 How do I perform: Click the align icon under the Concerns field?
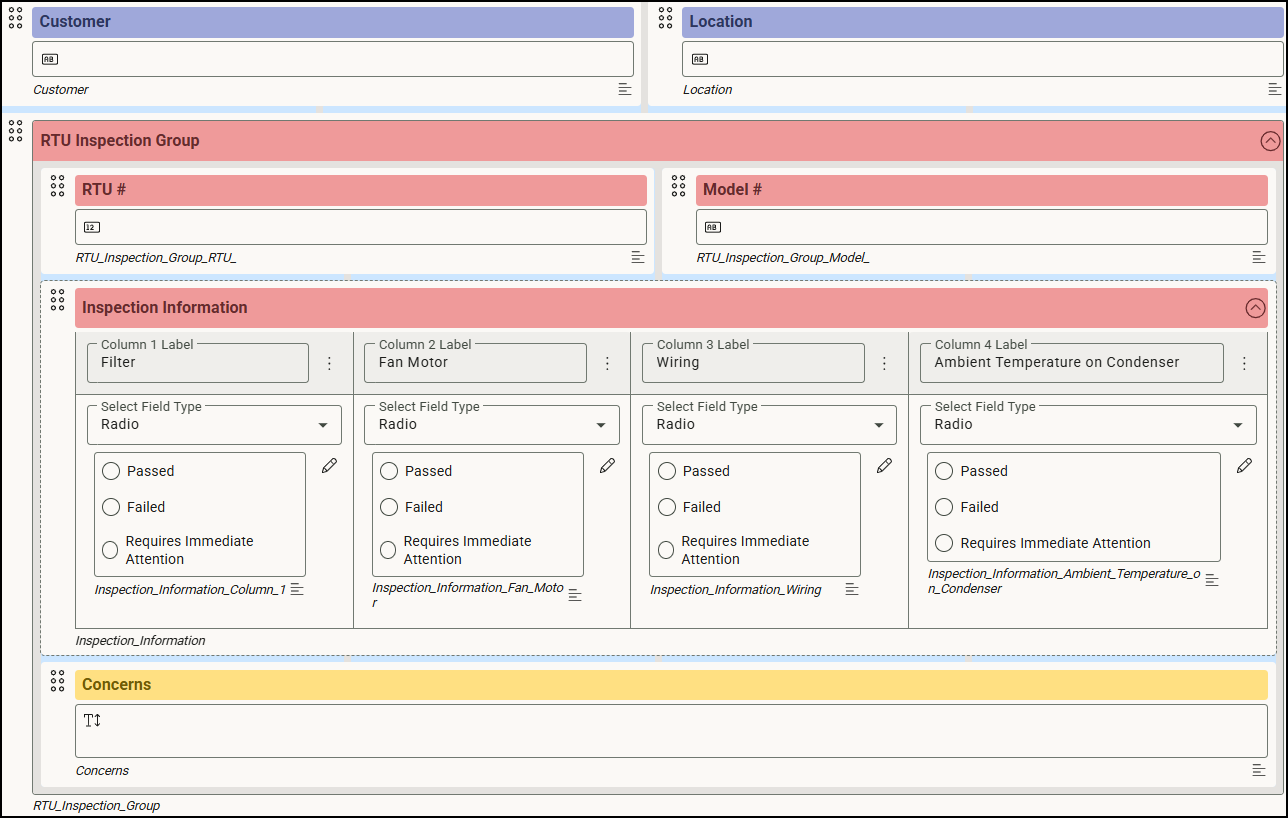pos(1259,770)
